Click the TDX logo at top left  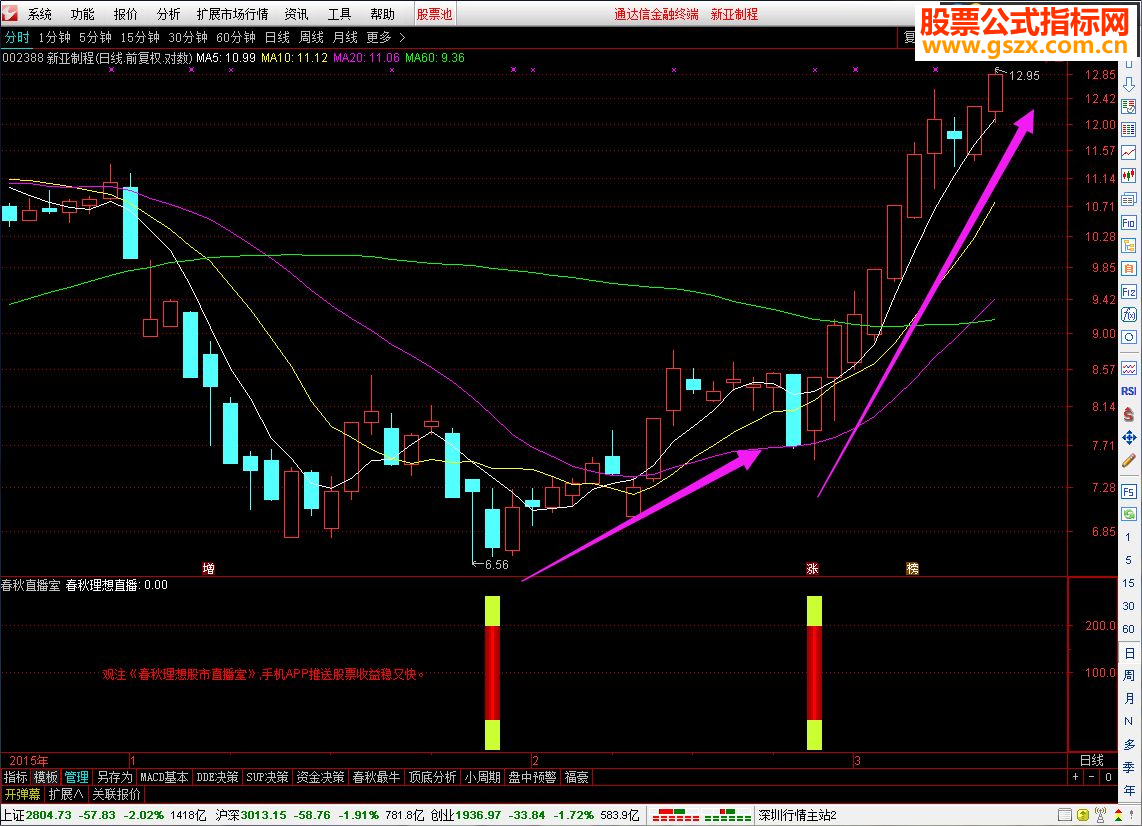pyautogui.click(x=9, y=13)
